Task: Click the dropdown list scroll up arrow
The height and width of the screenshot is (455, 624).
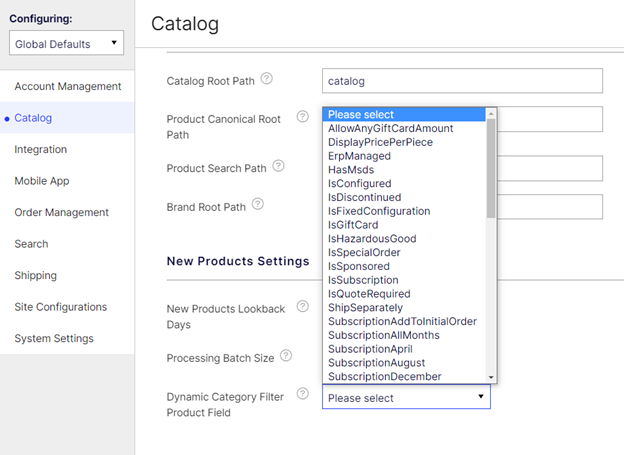Action: (x=491, y=114)
